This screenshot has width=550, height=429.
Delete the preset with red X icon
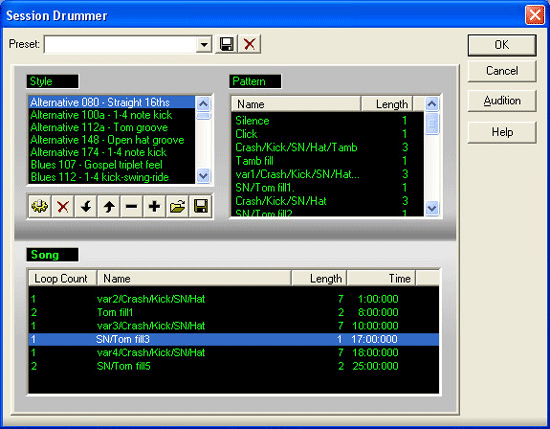[249, 44]
